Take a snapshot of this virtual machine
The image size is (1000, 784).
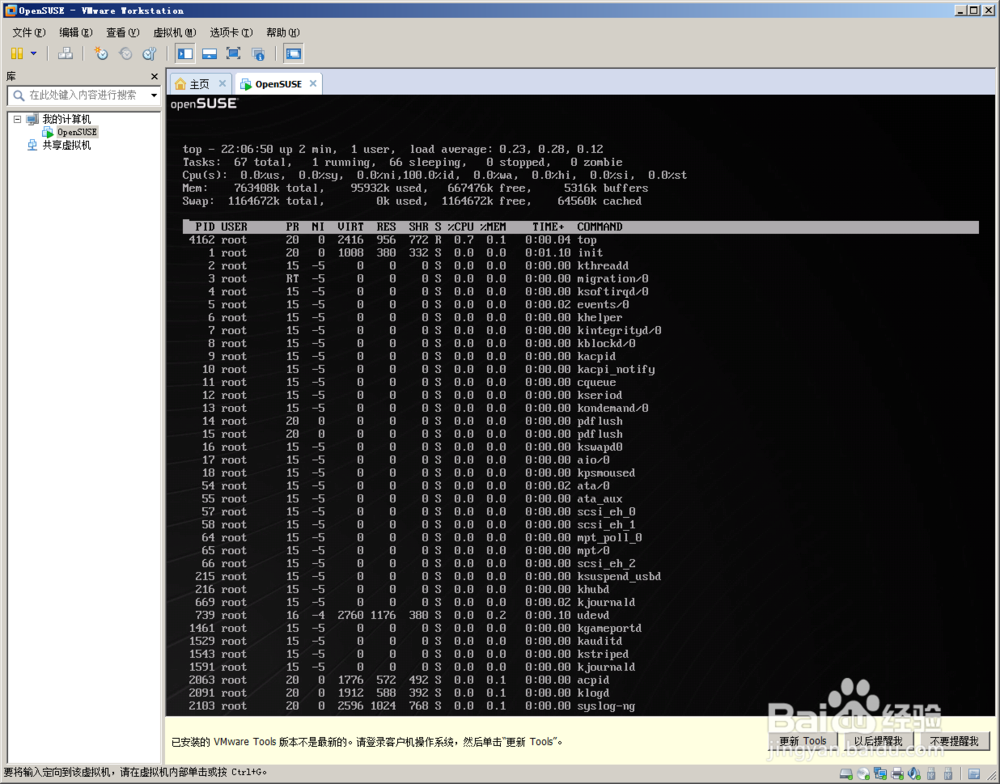[101, 54]
